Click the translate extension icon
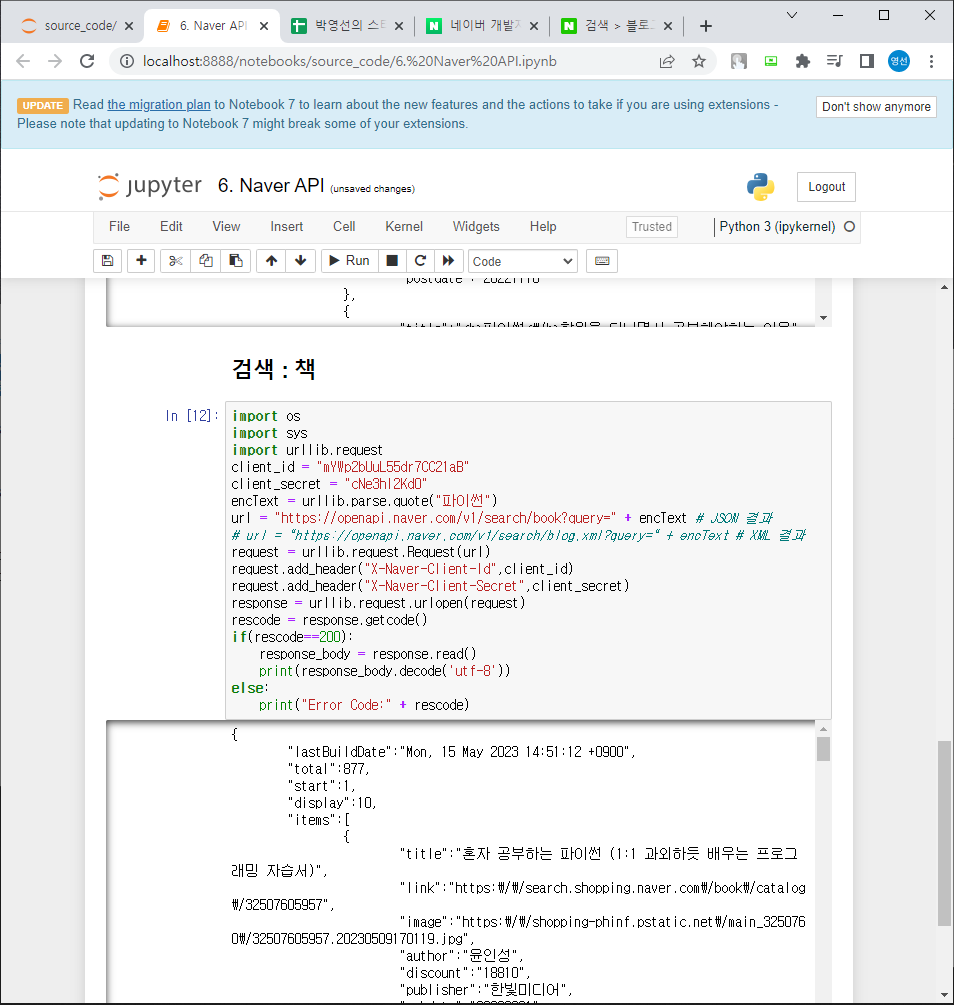 click(739, 62)
